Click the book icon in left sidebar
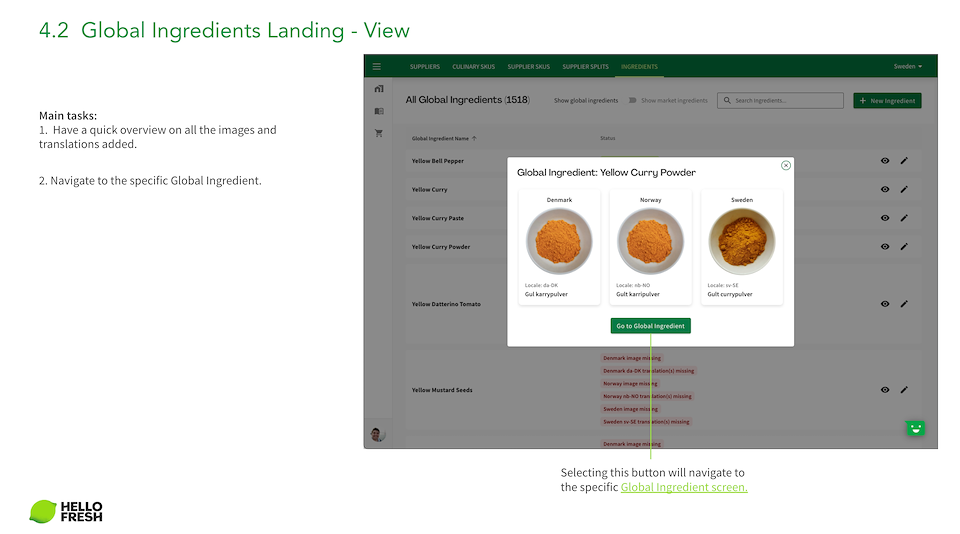The width and height of the screenshot is (960, 534). click(x=379, y=111)
